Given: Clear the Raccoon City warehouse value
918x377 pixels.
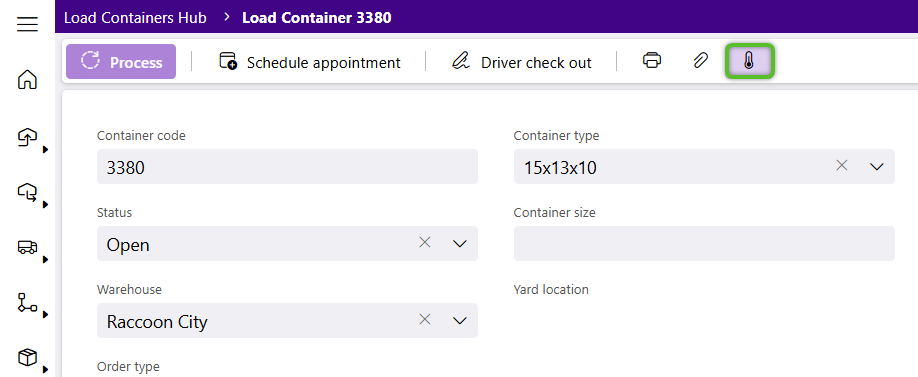Looking at the screenshot, I should click(425, 319).
